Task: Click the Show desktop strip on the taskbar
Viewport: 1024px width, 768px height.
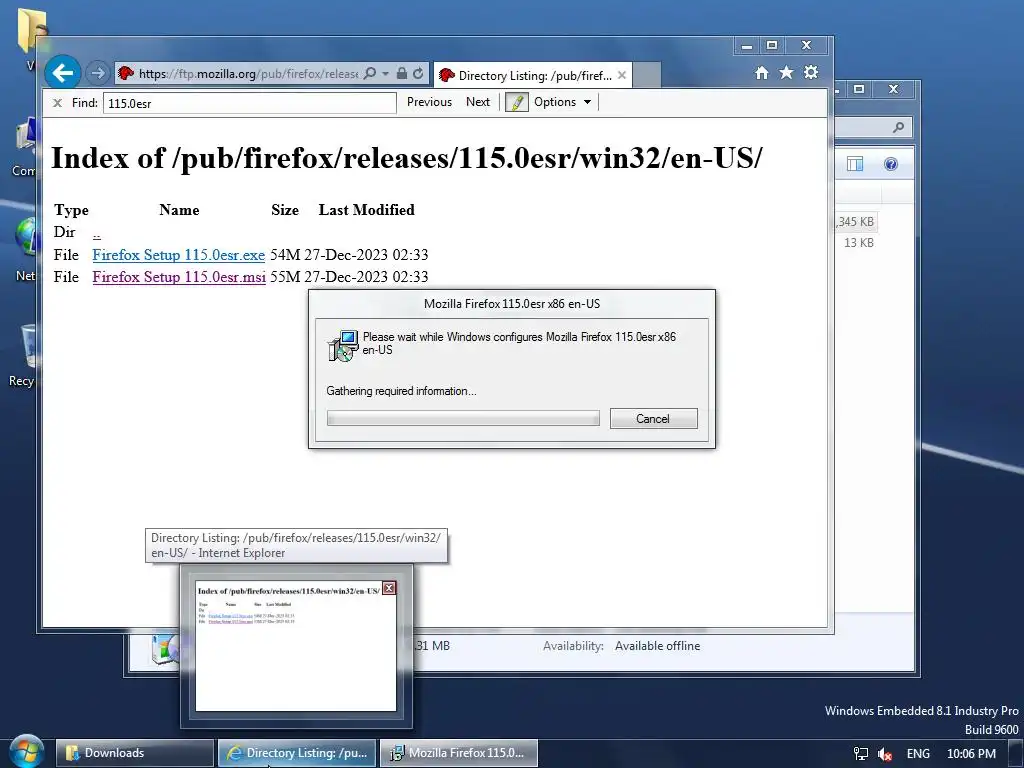Action: [1017, 754]
